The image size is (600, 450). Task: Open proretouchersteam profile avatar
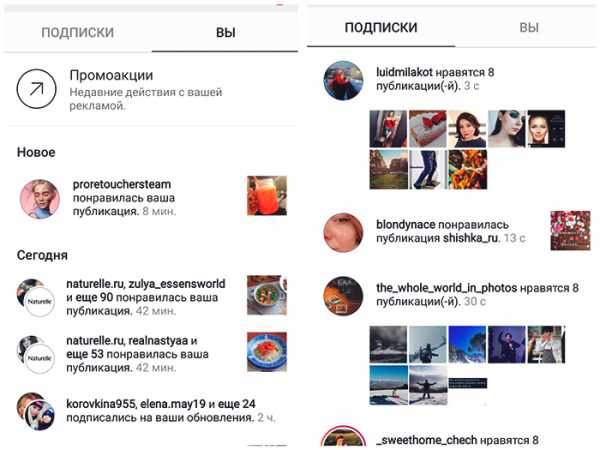tap(40, 199)
